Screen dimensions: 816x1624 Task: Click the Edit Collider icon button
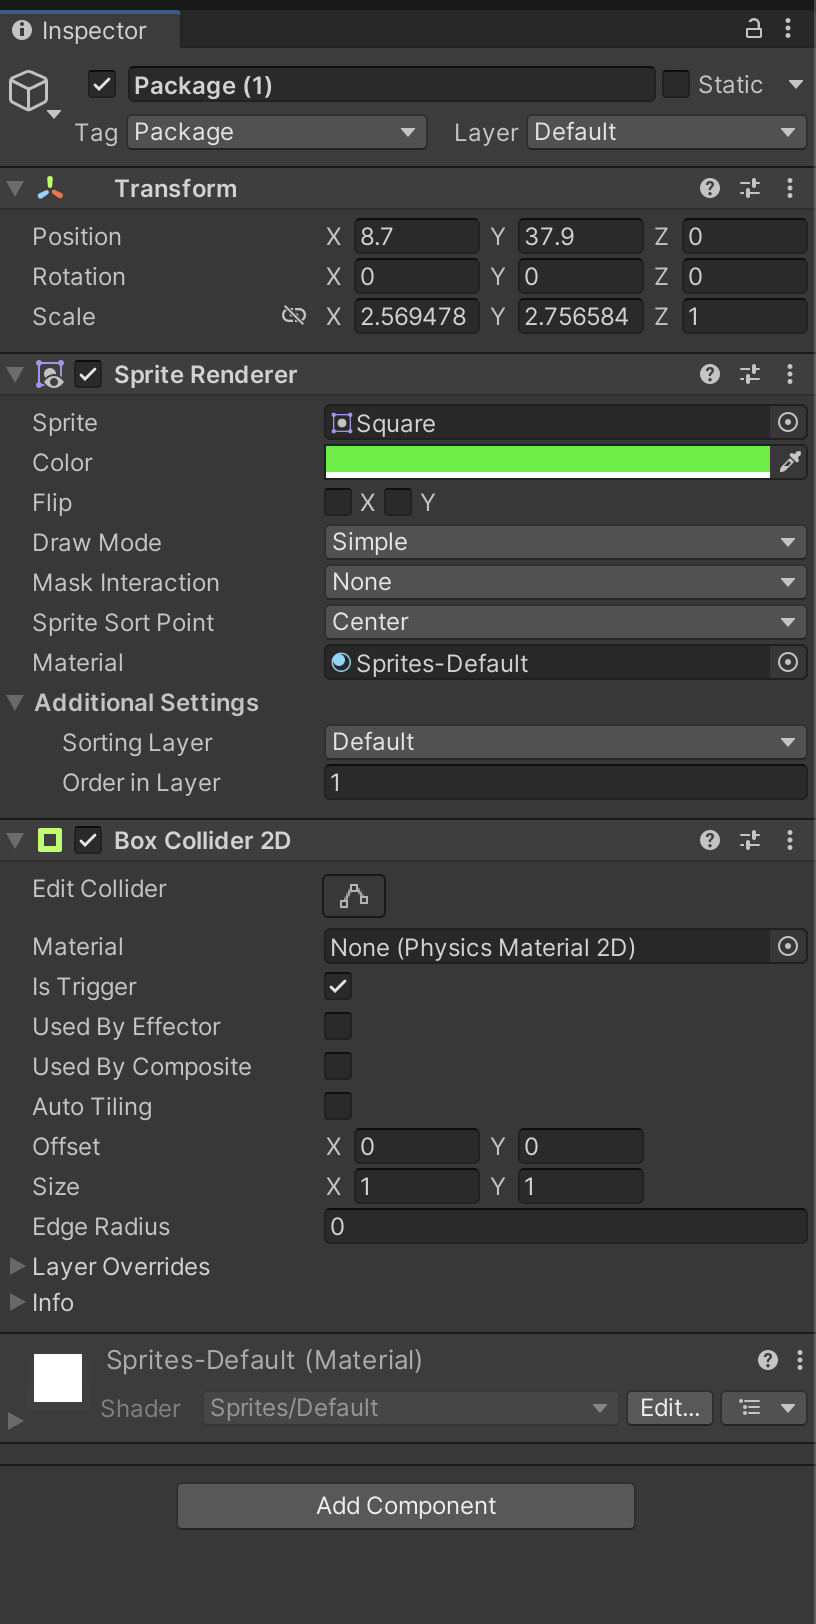click(354, 895)
